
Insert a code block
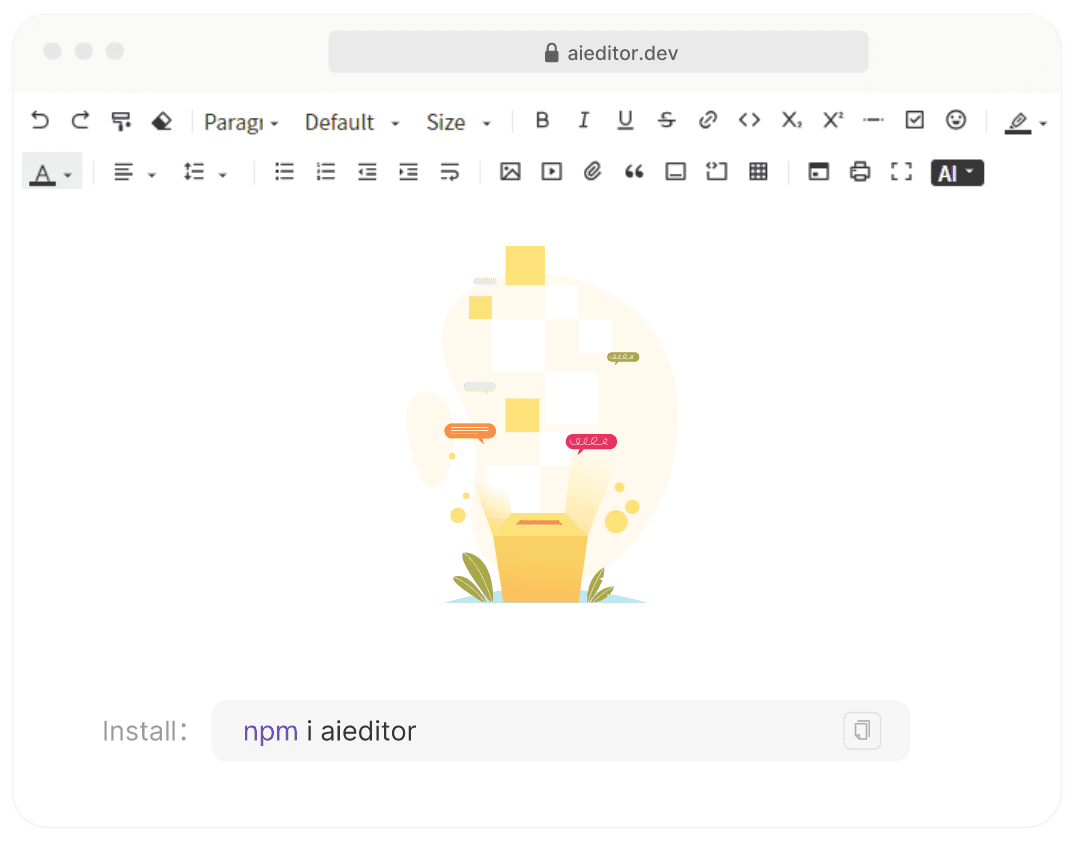716,172
